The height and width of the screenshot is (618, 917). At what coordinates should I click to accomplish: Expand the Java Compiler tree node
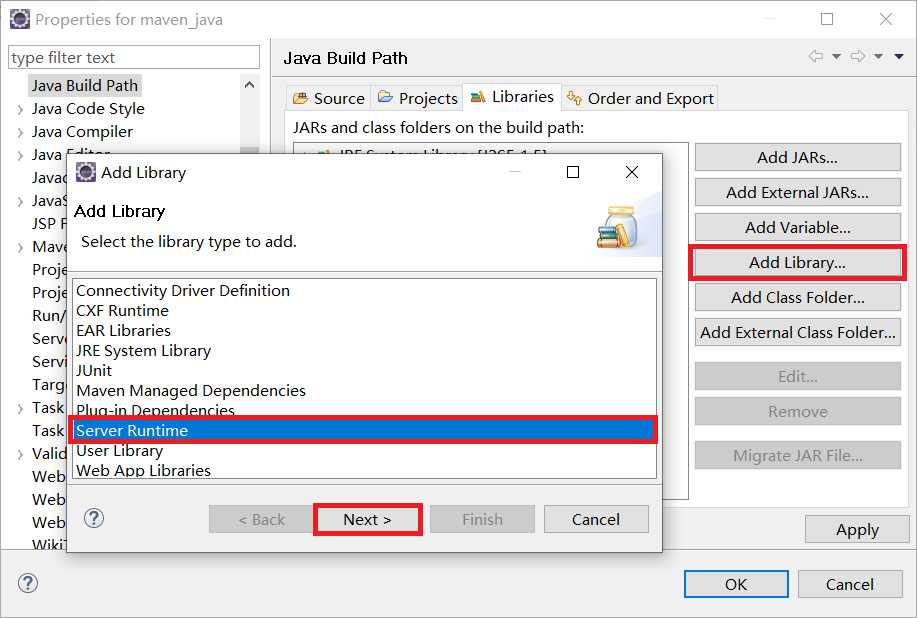20,133
